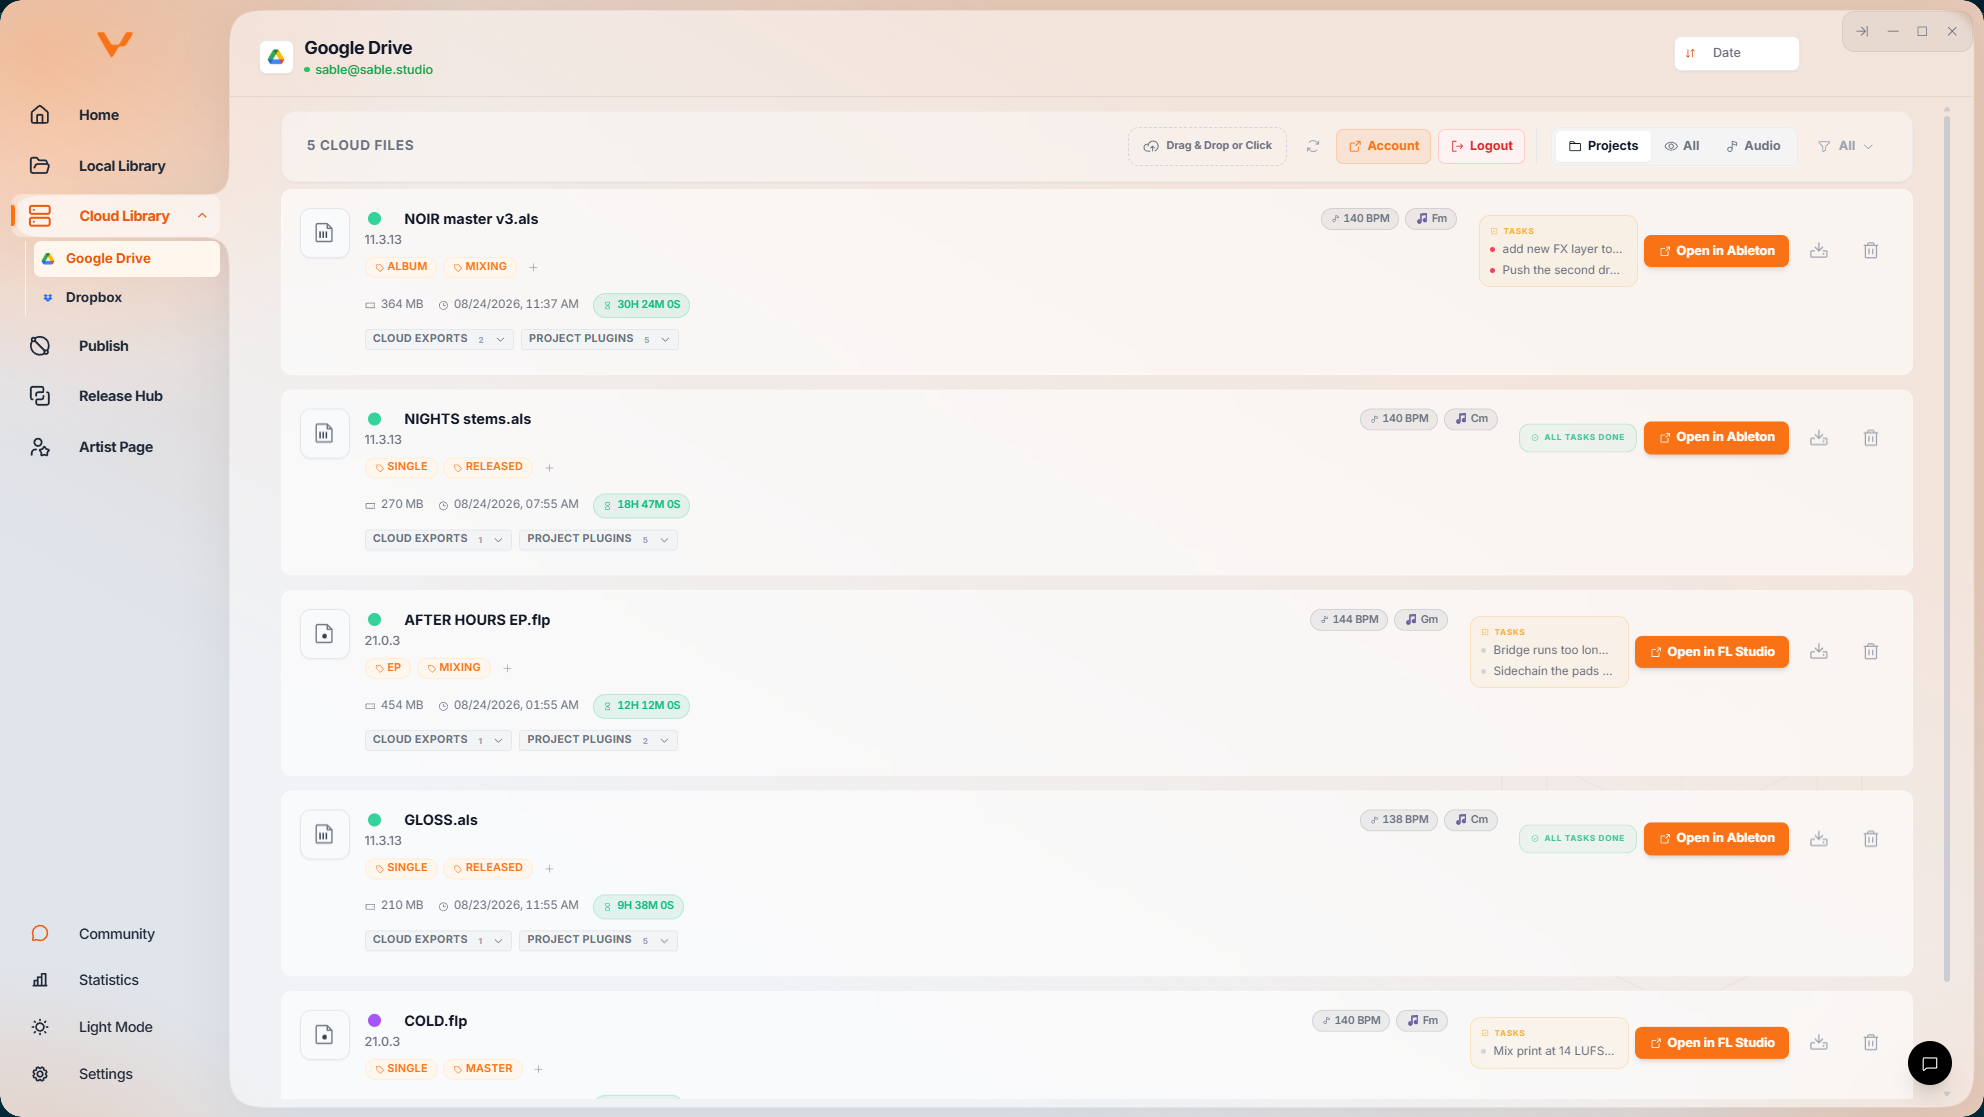
Task: Click the vertical scrollbar of file list
Action: 1946,548
